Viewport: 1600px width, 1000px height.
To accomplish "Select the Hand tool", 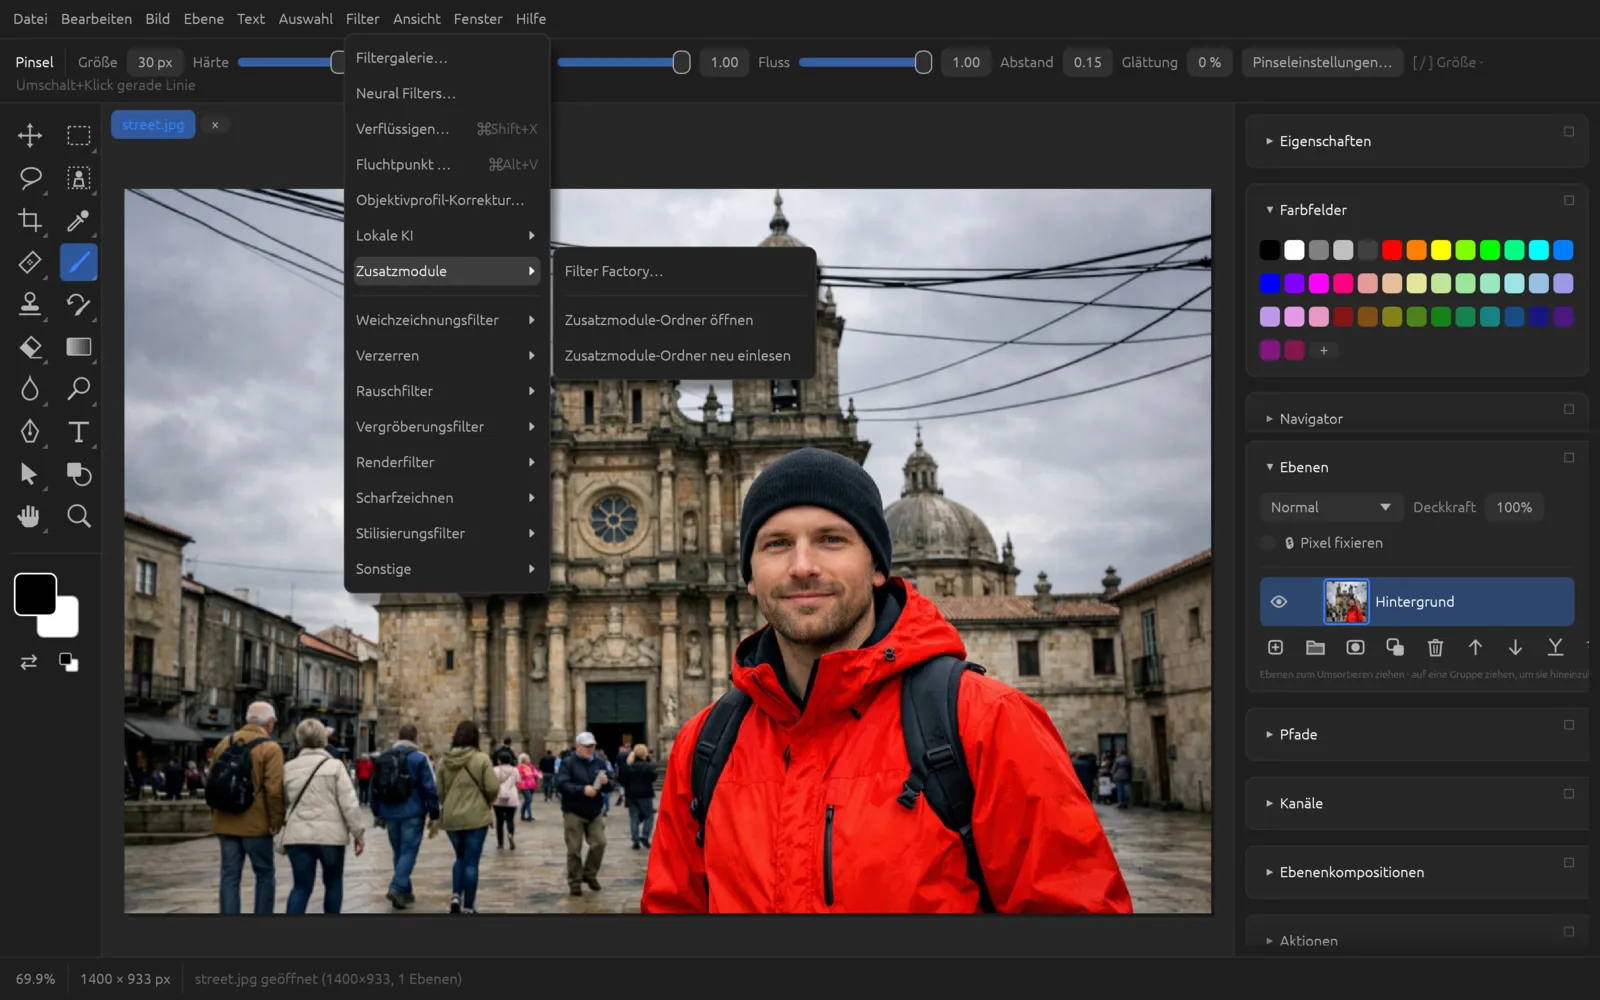I will [x=30, y=516].
